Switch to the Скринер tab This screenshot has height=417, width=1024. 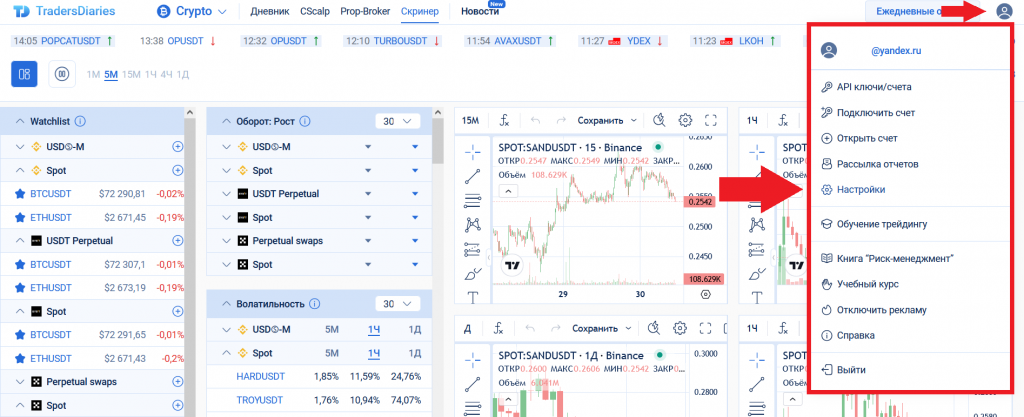coord(419,11)
